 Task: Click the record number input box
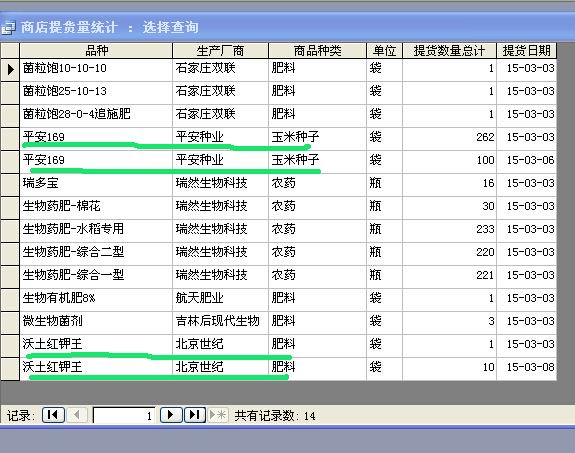(124, 416)
